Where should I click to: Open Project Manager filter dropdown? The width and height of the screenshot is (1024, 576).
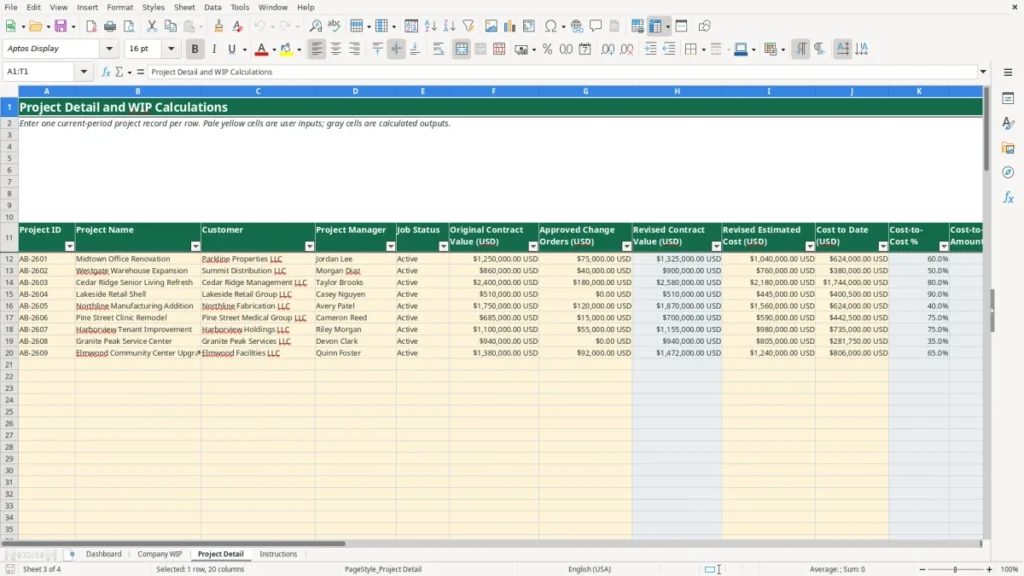[391, 246]
